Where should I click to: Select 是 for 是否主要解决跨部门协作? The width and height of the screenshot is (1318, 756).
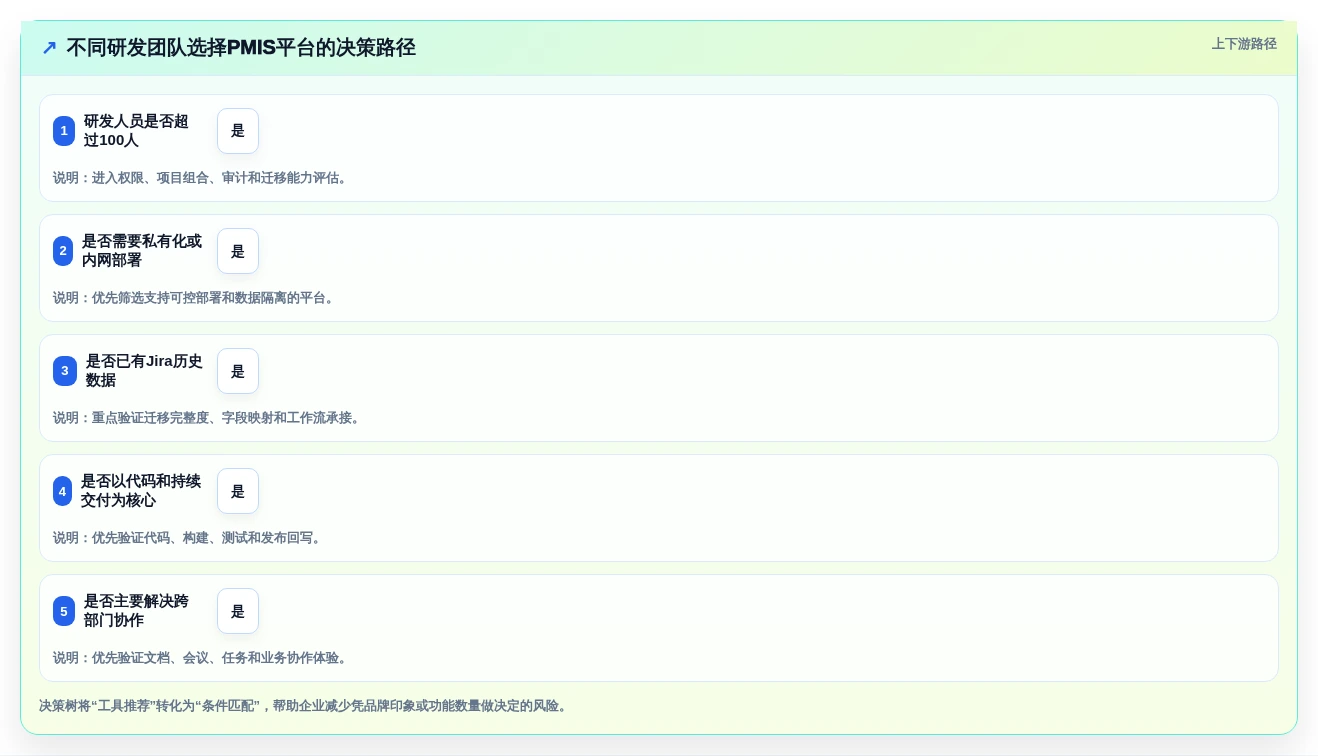[238, 611]
